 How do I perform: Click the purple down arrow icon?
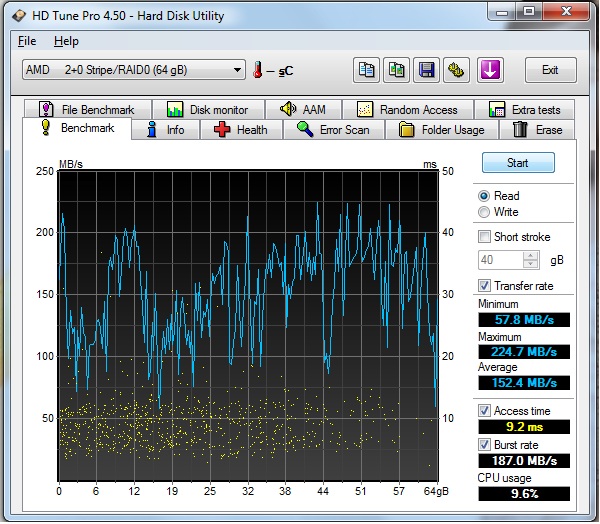click(x=491, y=70)
